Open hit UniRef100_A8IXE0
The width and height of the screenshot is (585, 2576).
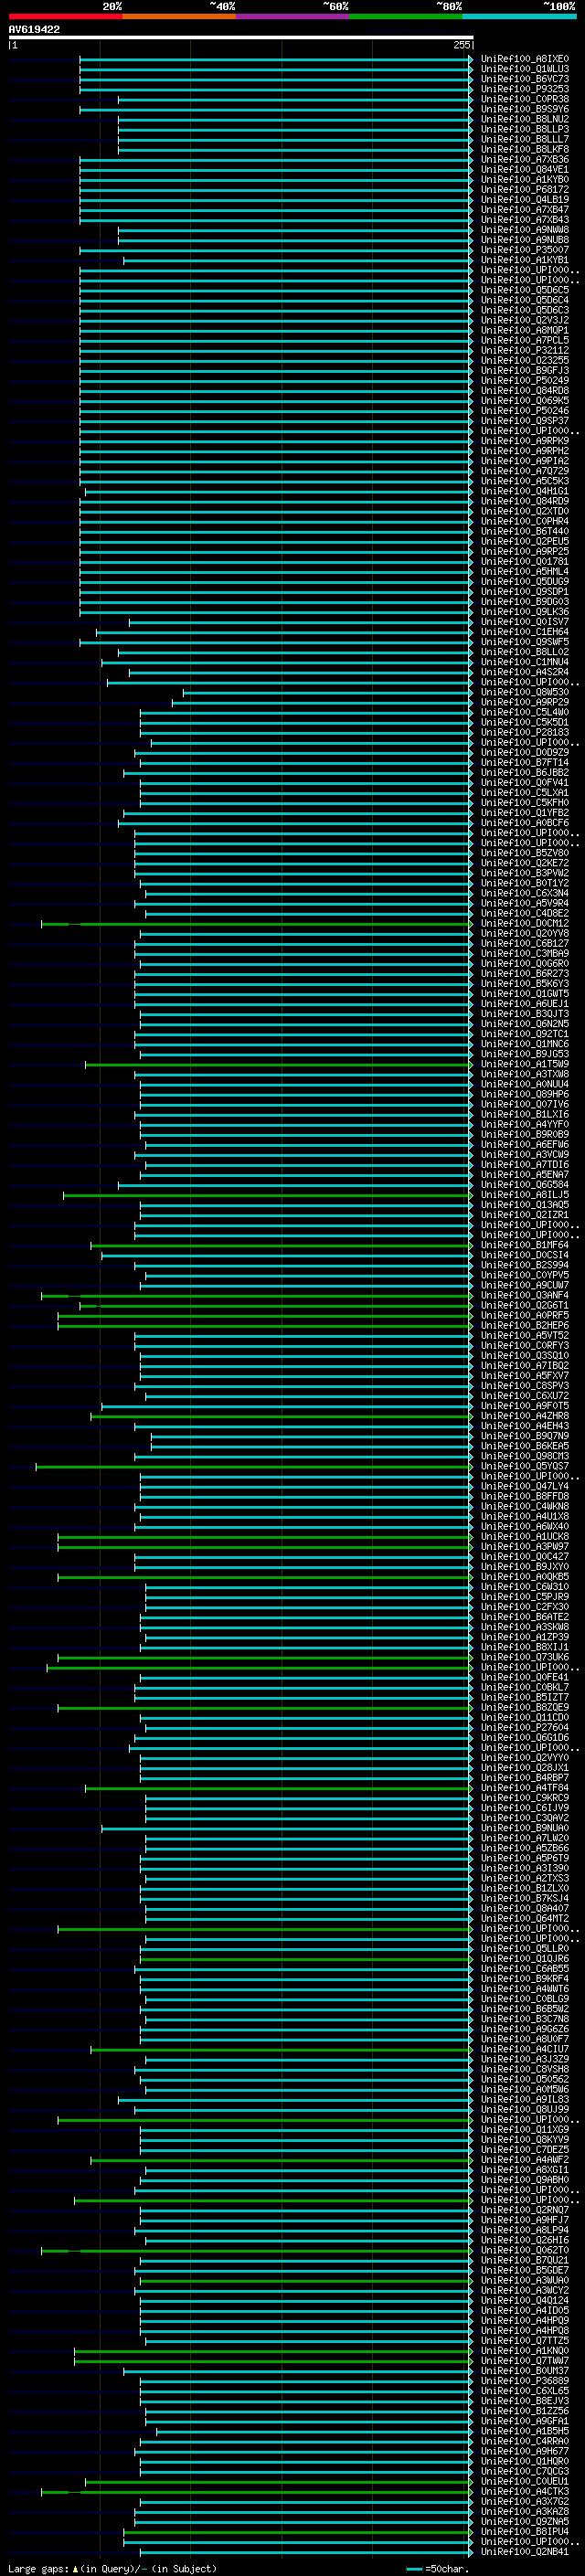(524, 59)
